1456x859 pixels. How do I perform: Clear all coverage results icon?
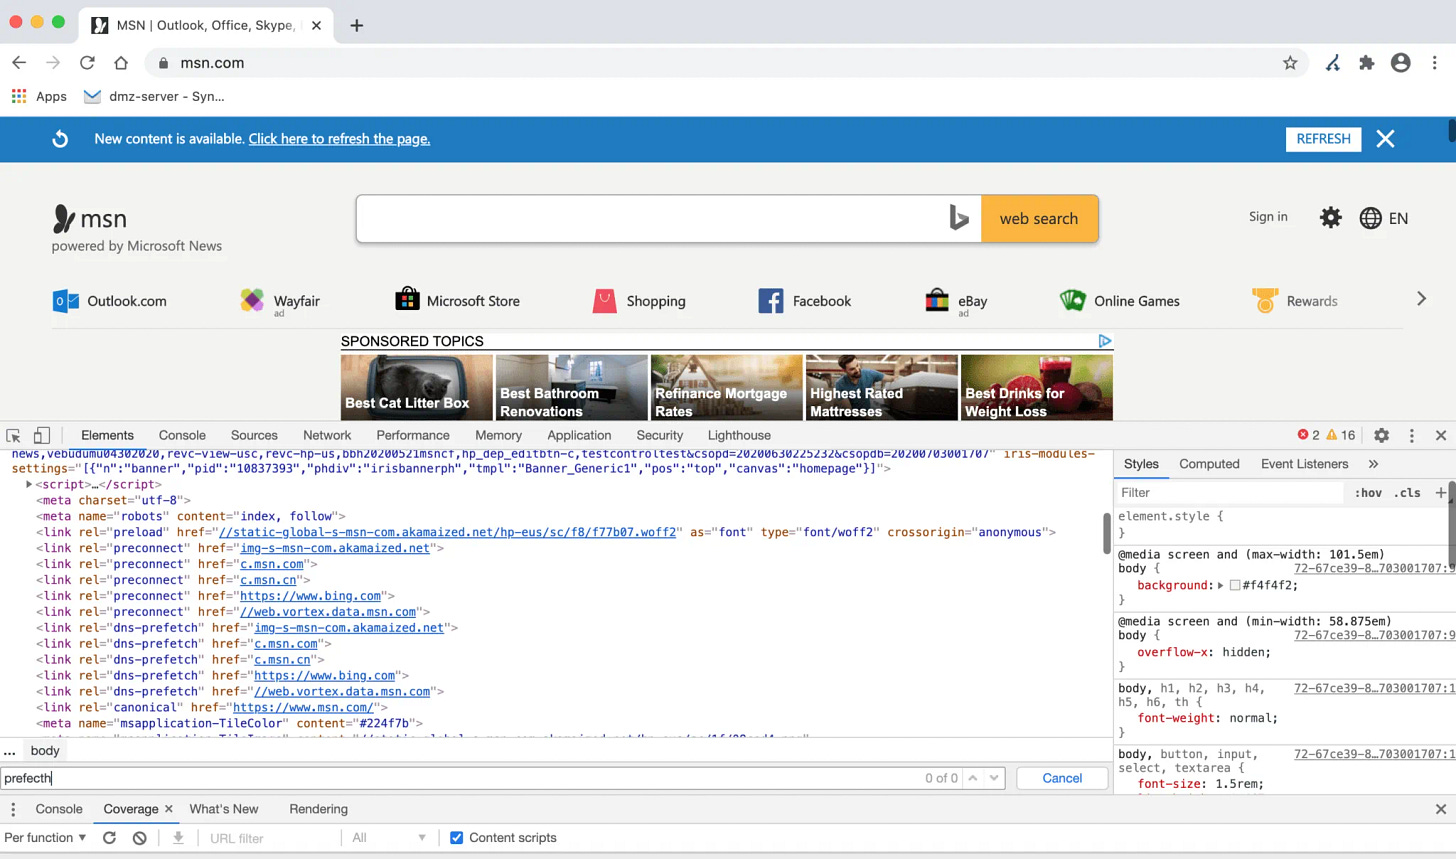[x=140, y=838]
